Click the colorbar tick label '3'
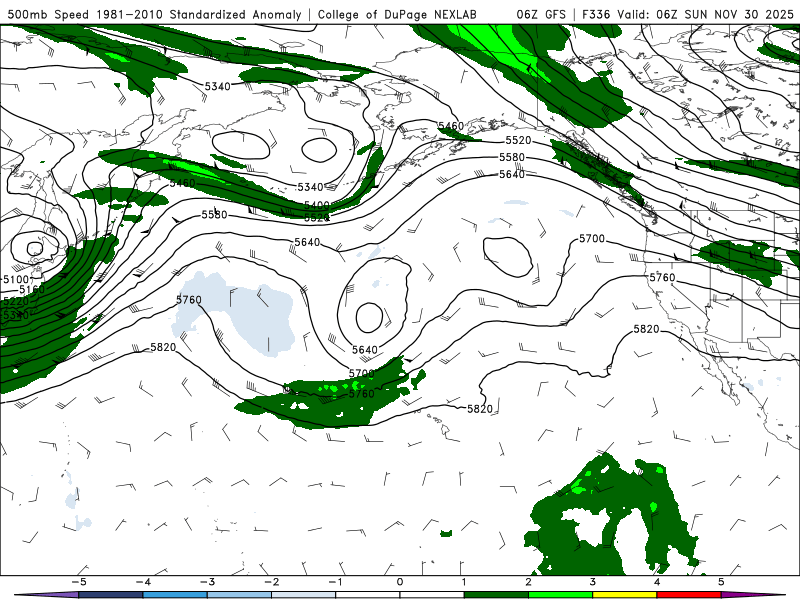The image size is (800, 600). tap(593, 582)
